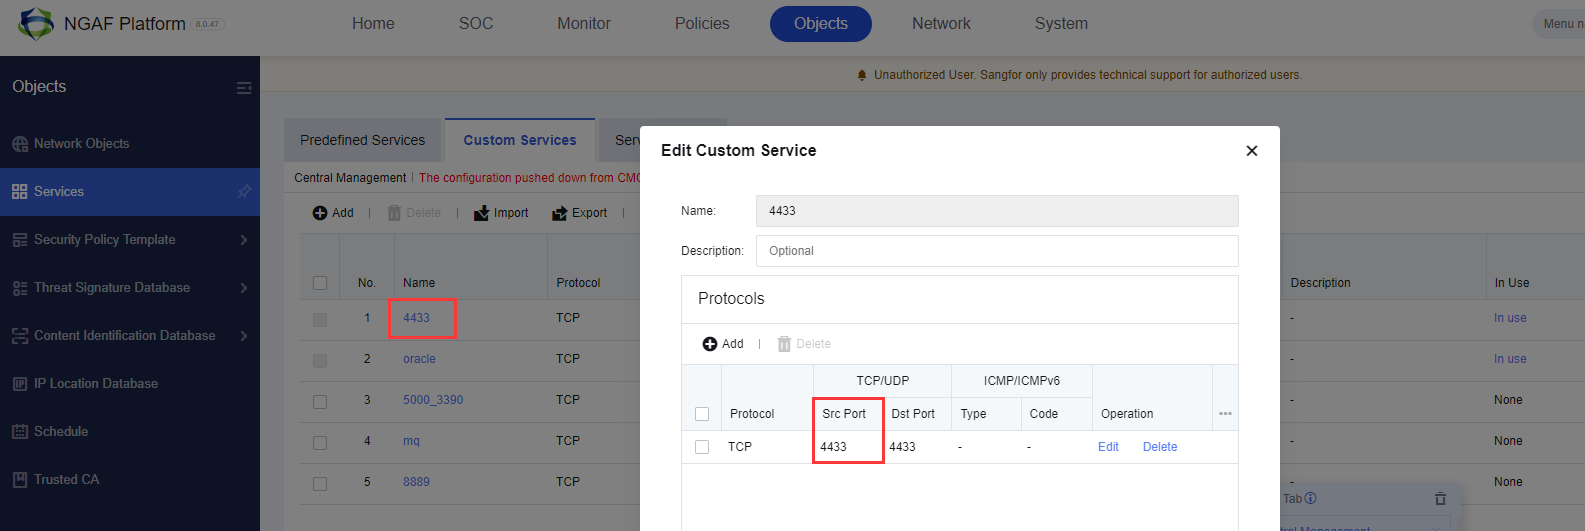Click the Network Objects globe icon
Image resolution: width=1585 pixels, height=531 pixels.
click(20, 144)
